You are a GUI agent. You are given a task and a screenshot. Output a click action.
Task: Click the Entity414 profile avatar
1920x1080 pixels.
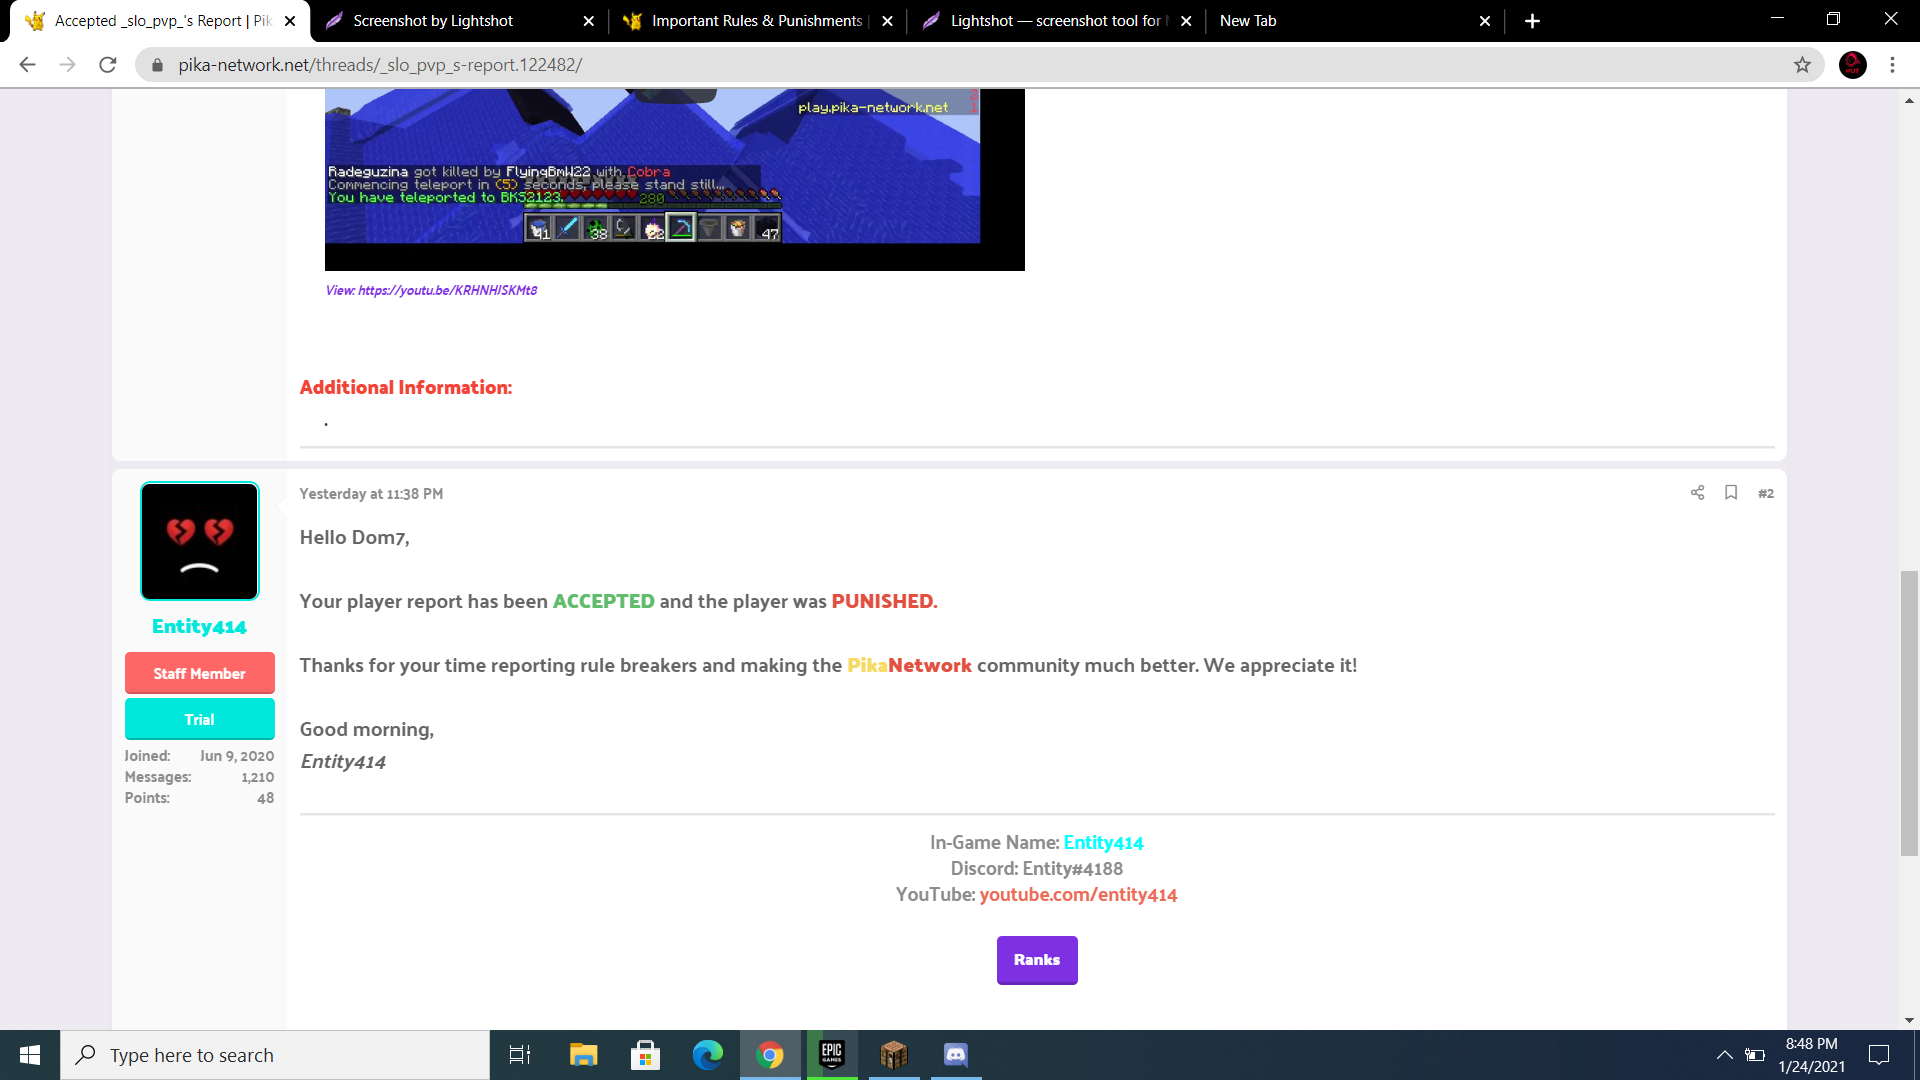pos(199,541)
